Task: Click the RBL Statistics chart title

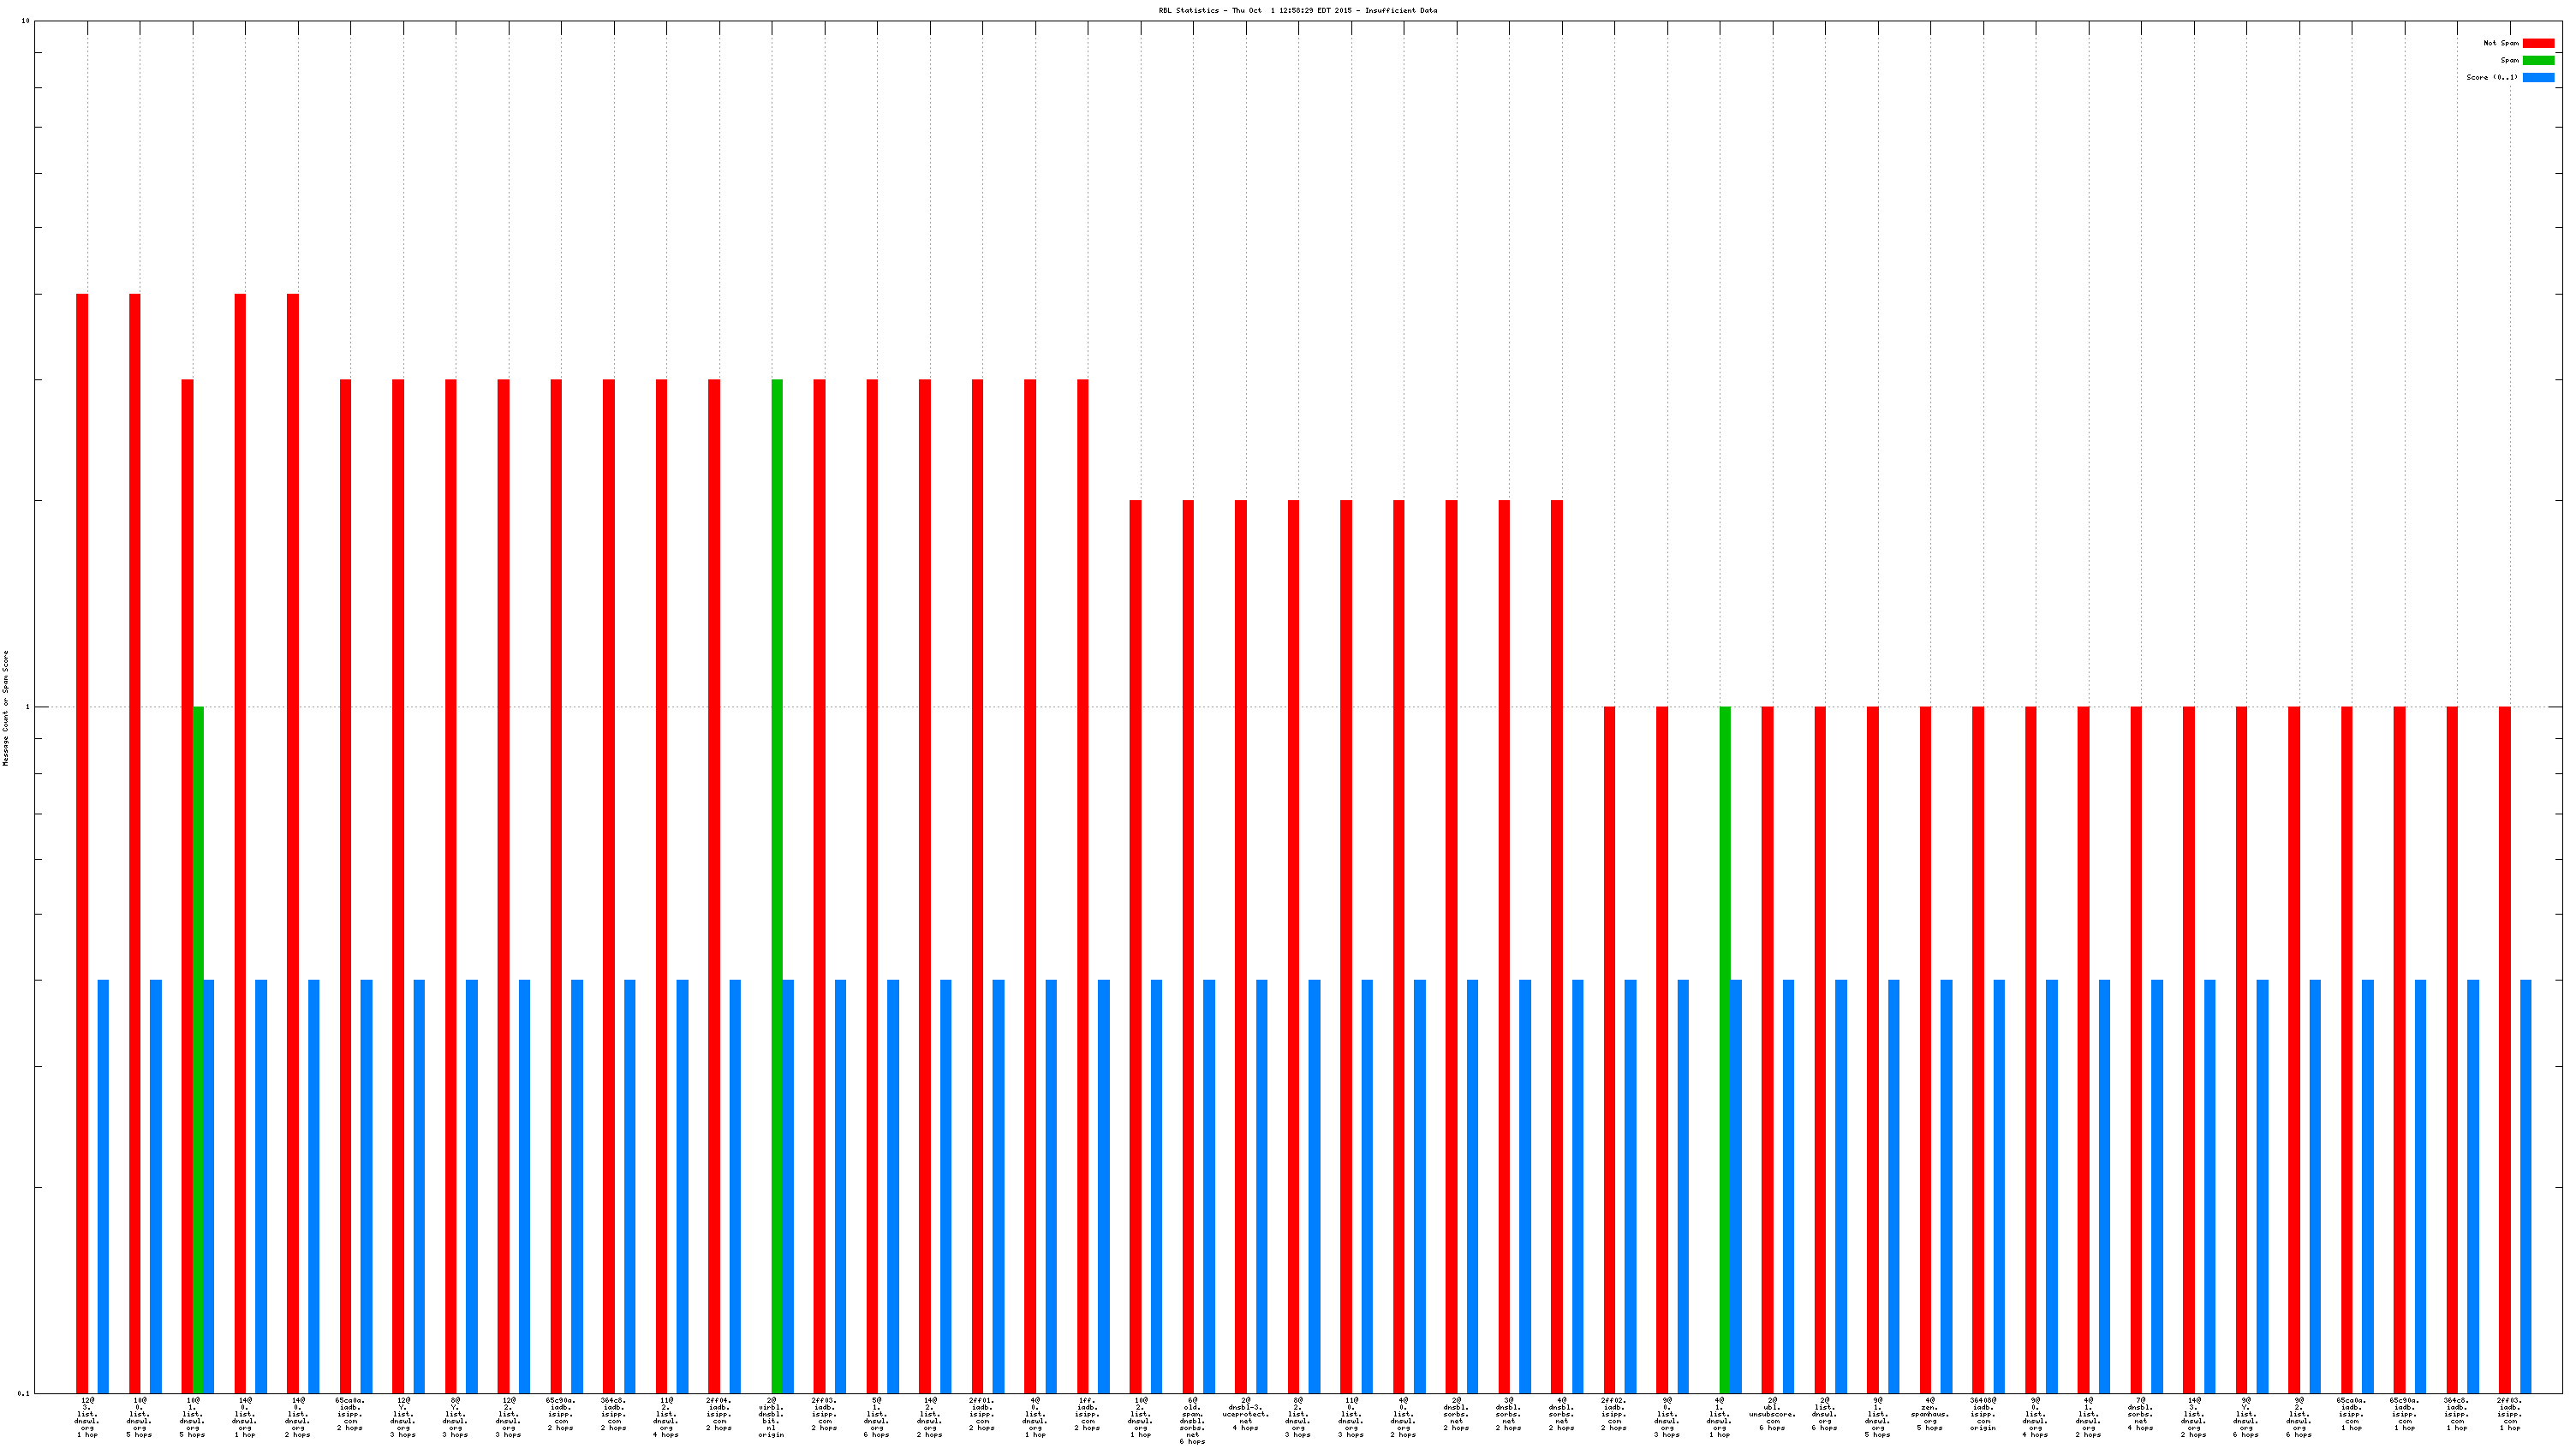Action: click(x=1297, y=10)
